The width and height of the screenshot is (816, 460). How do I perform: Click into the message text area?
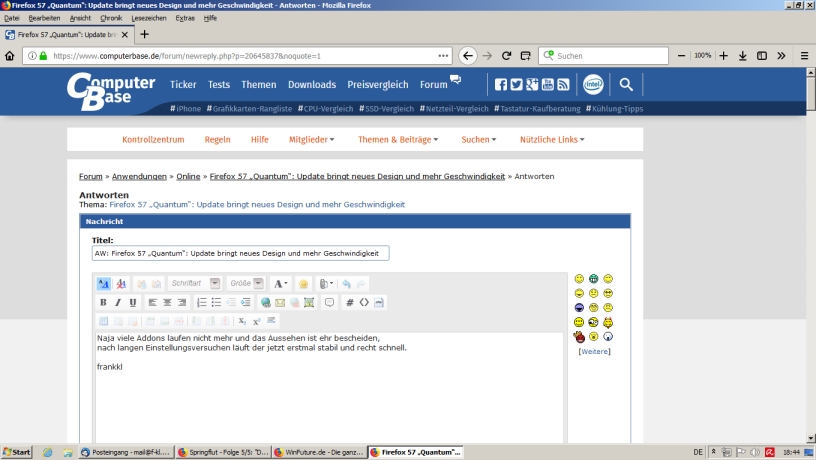click(329, 388)
